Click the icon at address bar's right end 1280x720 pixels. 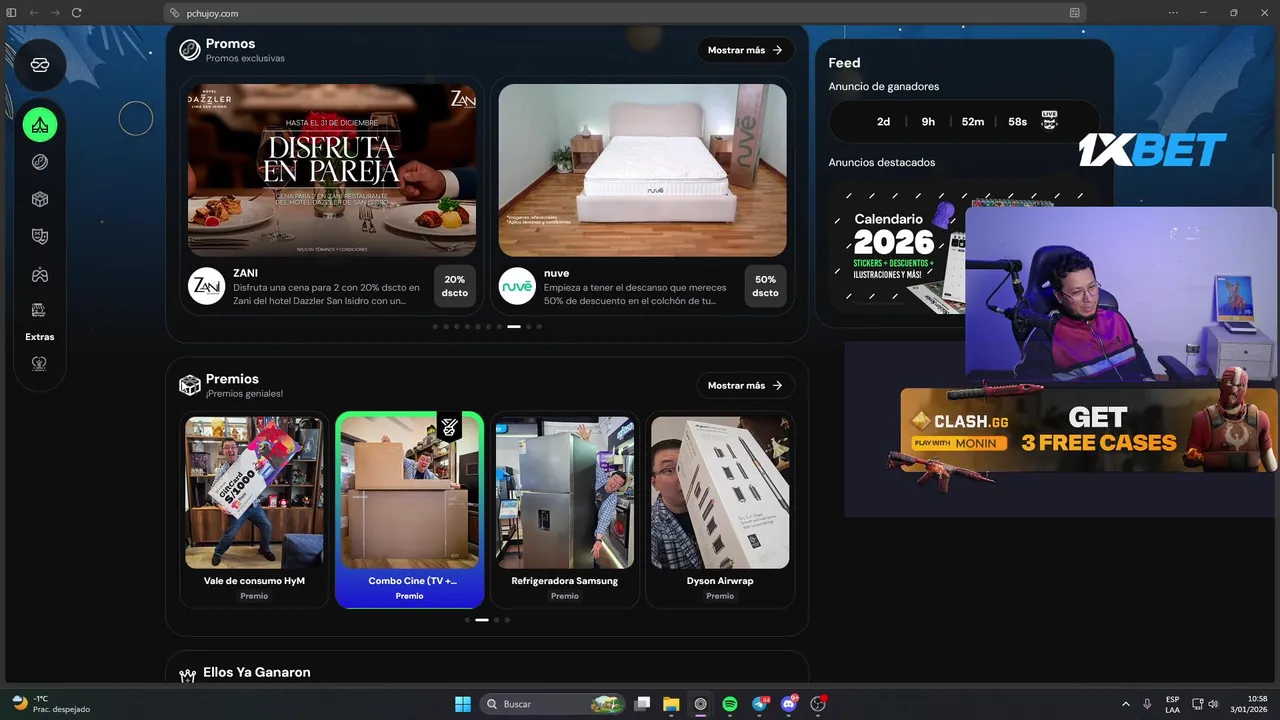(x=1075, y=13)
